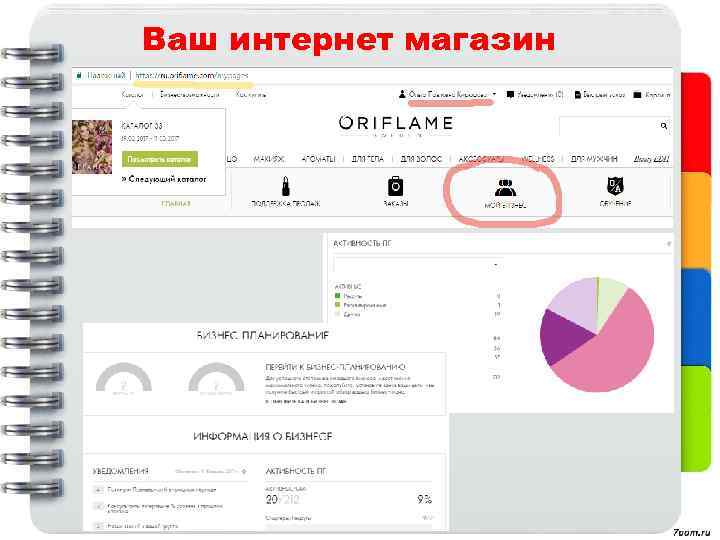Screen dimensions: 720x540
Task: Click the shield Обучение icon
Action: coord(615,186)
